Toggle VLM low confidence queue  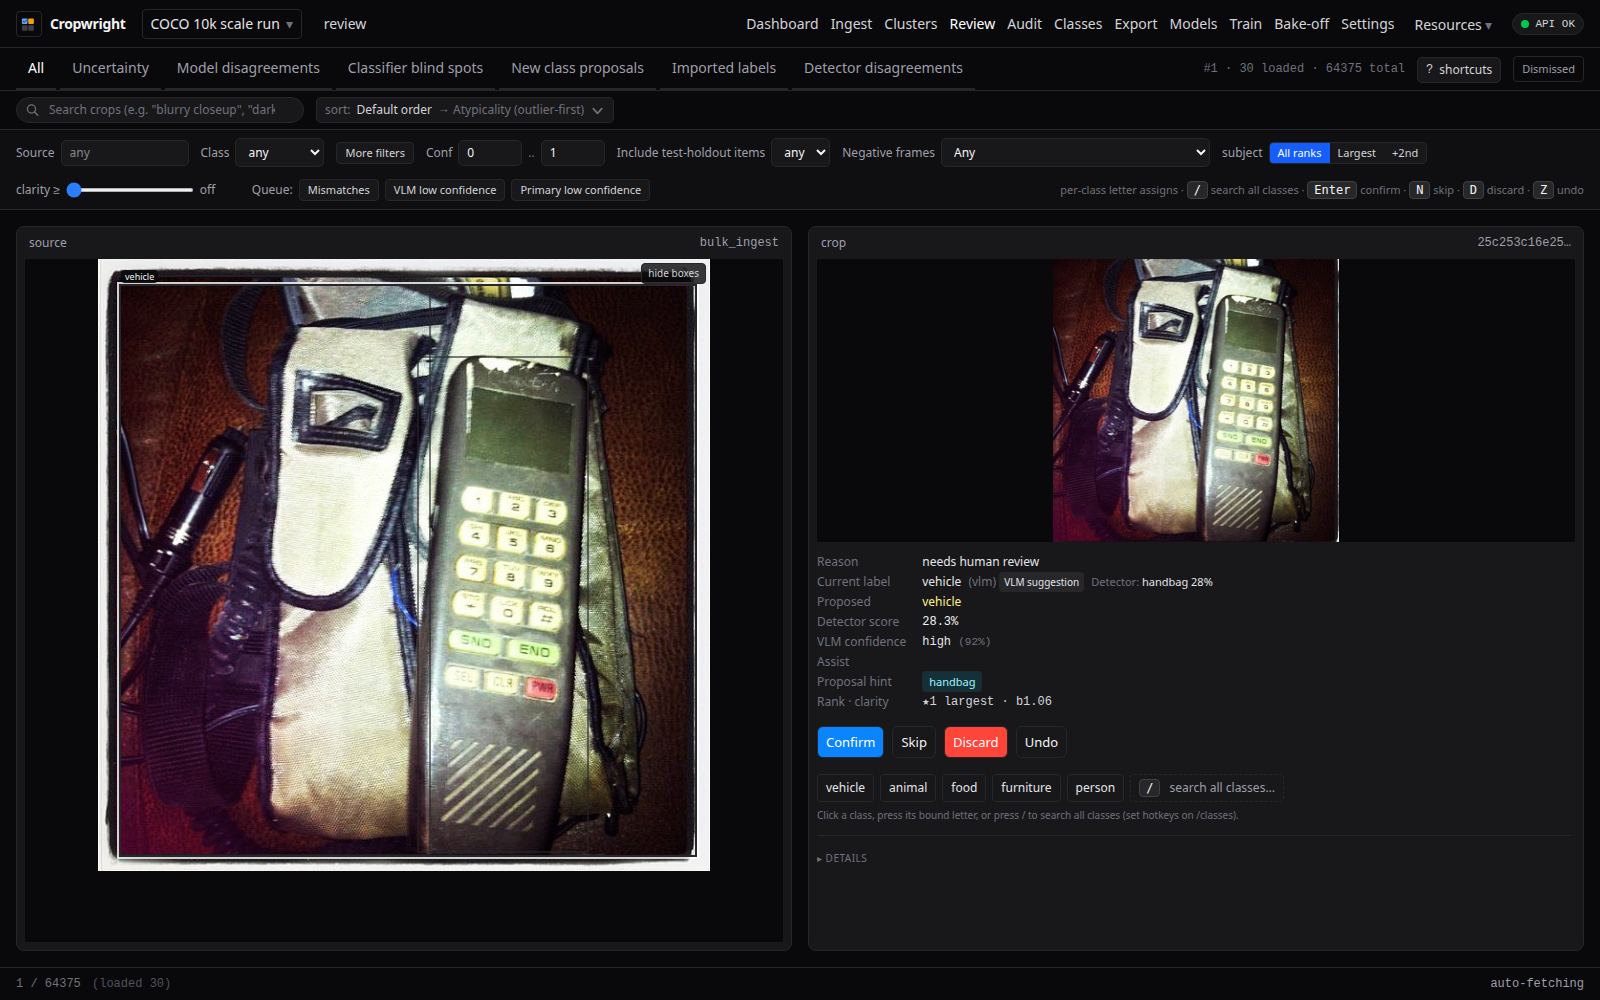[445, 190]
